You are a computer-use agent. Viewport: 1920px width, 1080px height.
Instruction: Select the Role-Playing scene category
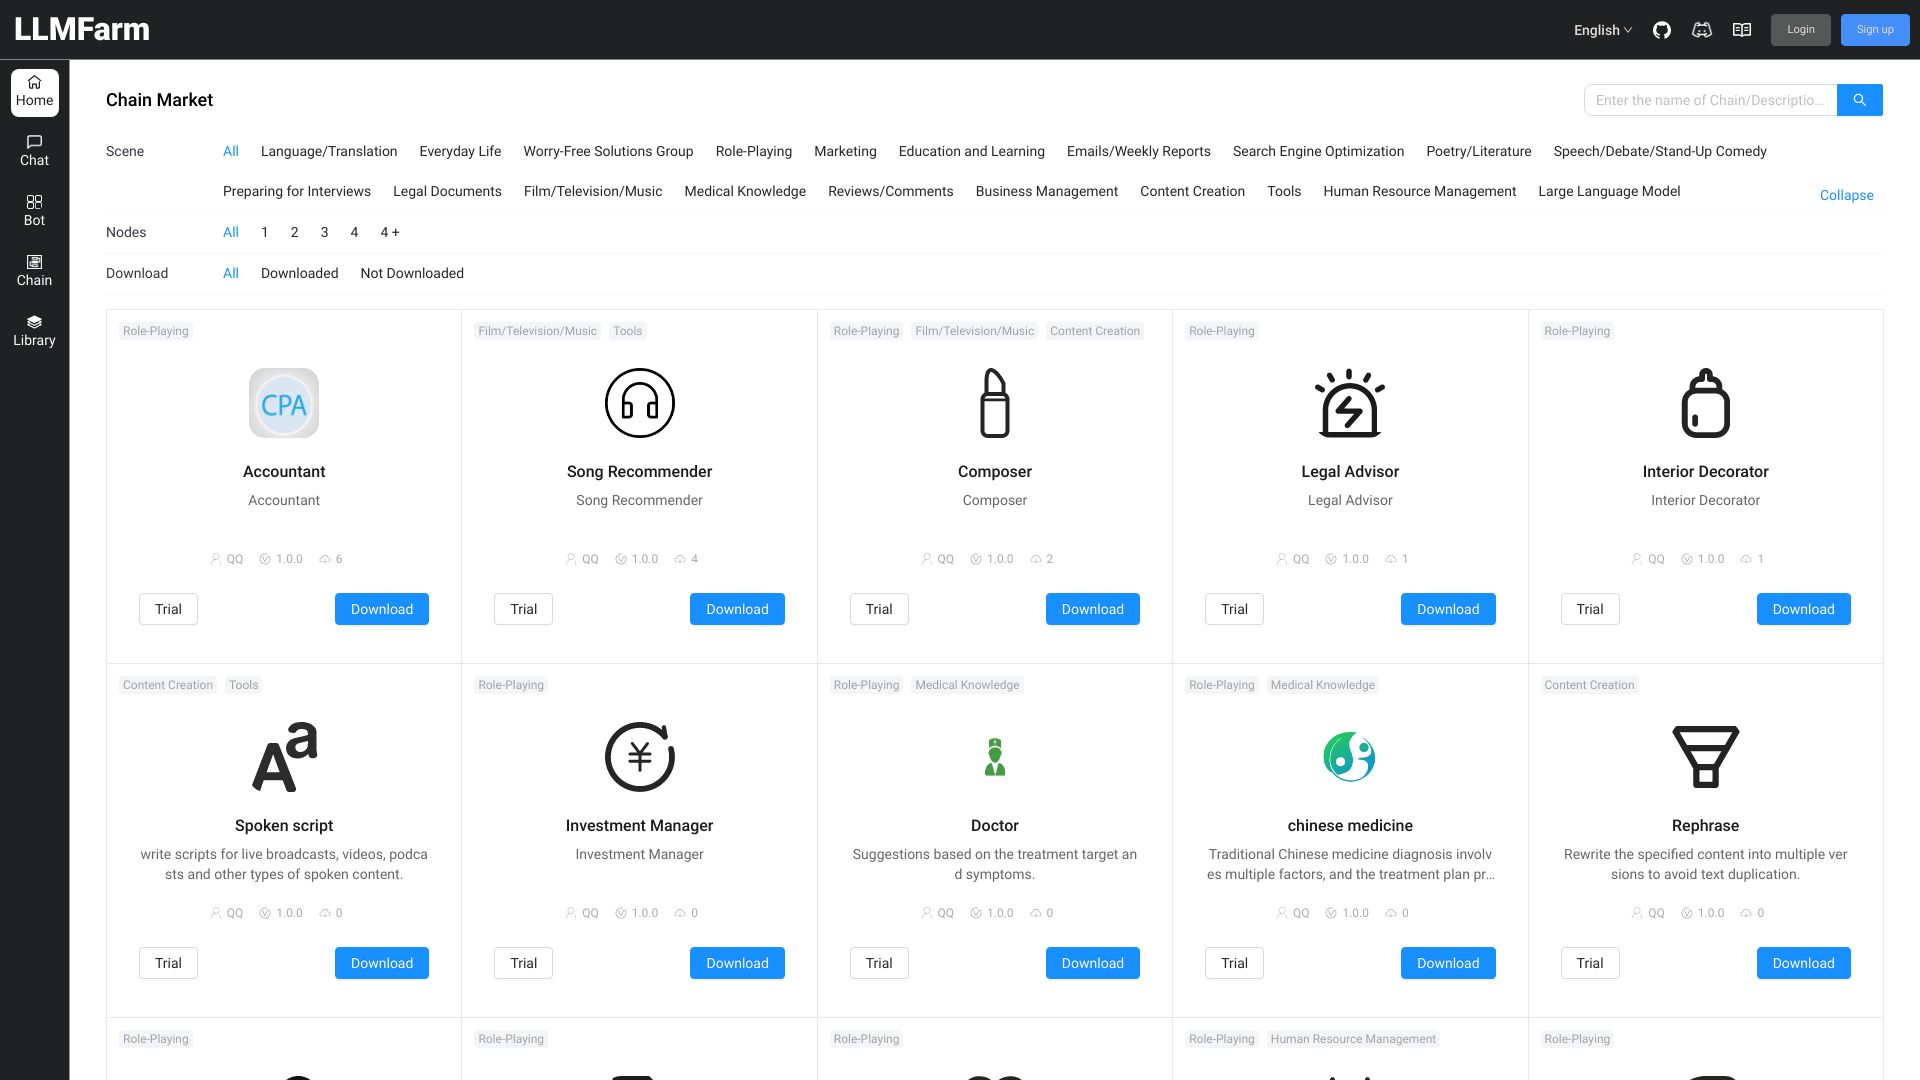pyautogui.click(x=753, y=151)
